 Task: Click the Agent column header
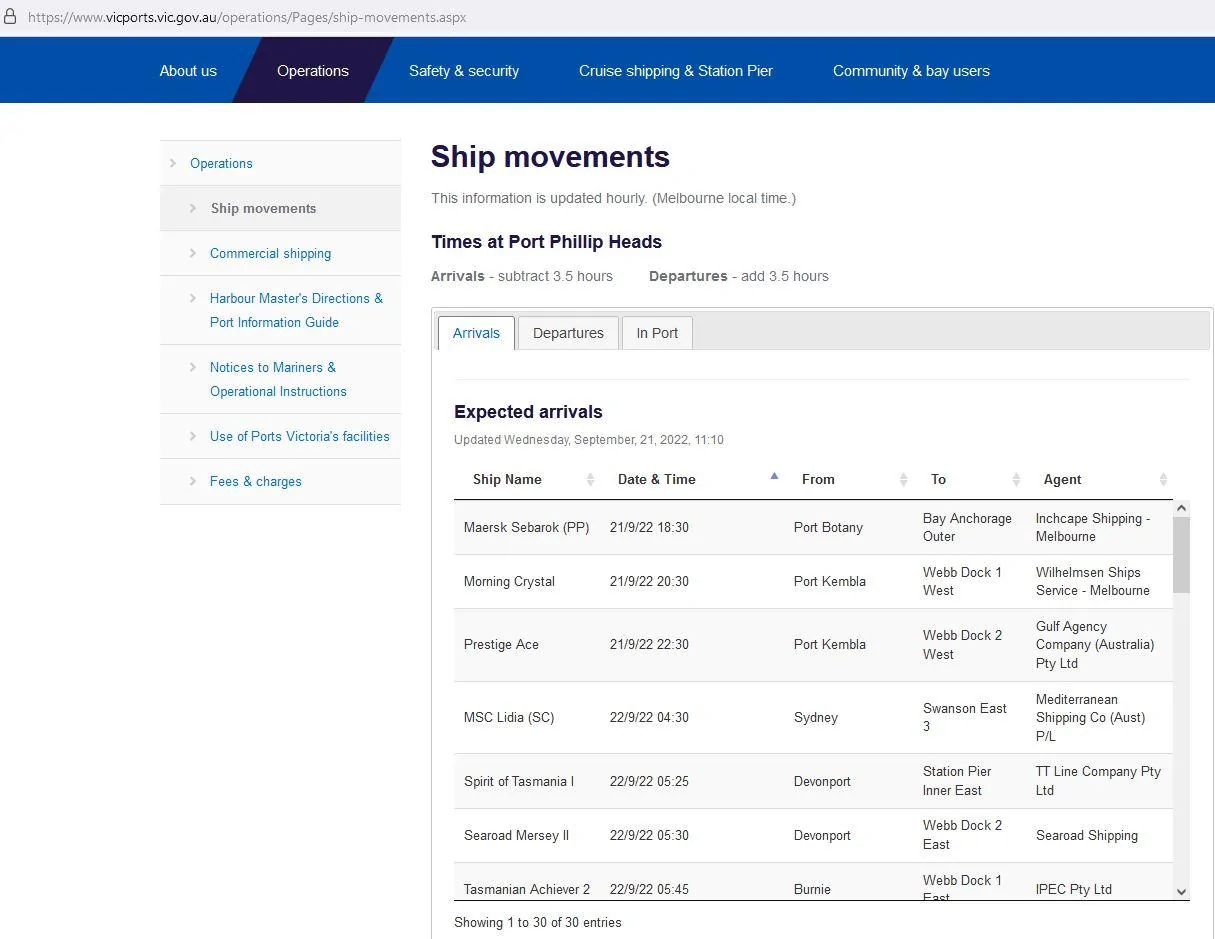(1062, 479)
